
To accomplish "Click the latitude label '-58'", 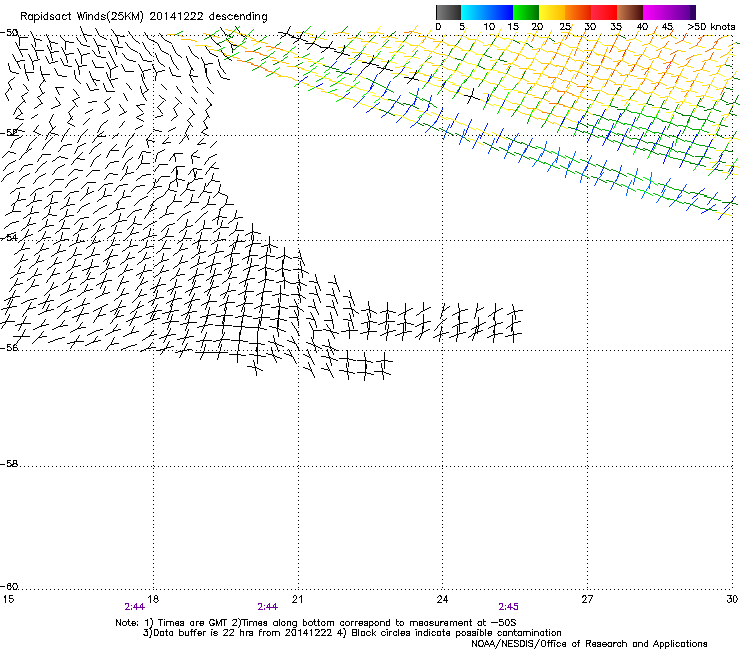I will (9, 464).
